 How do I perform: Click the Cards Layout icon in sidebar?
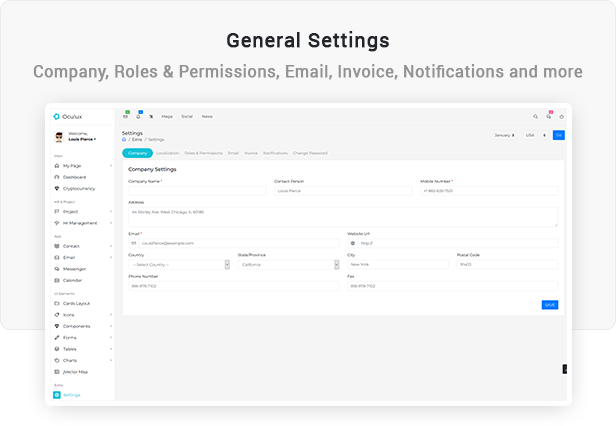(x=57, y=303)
